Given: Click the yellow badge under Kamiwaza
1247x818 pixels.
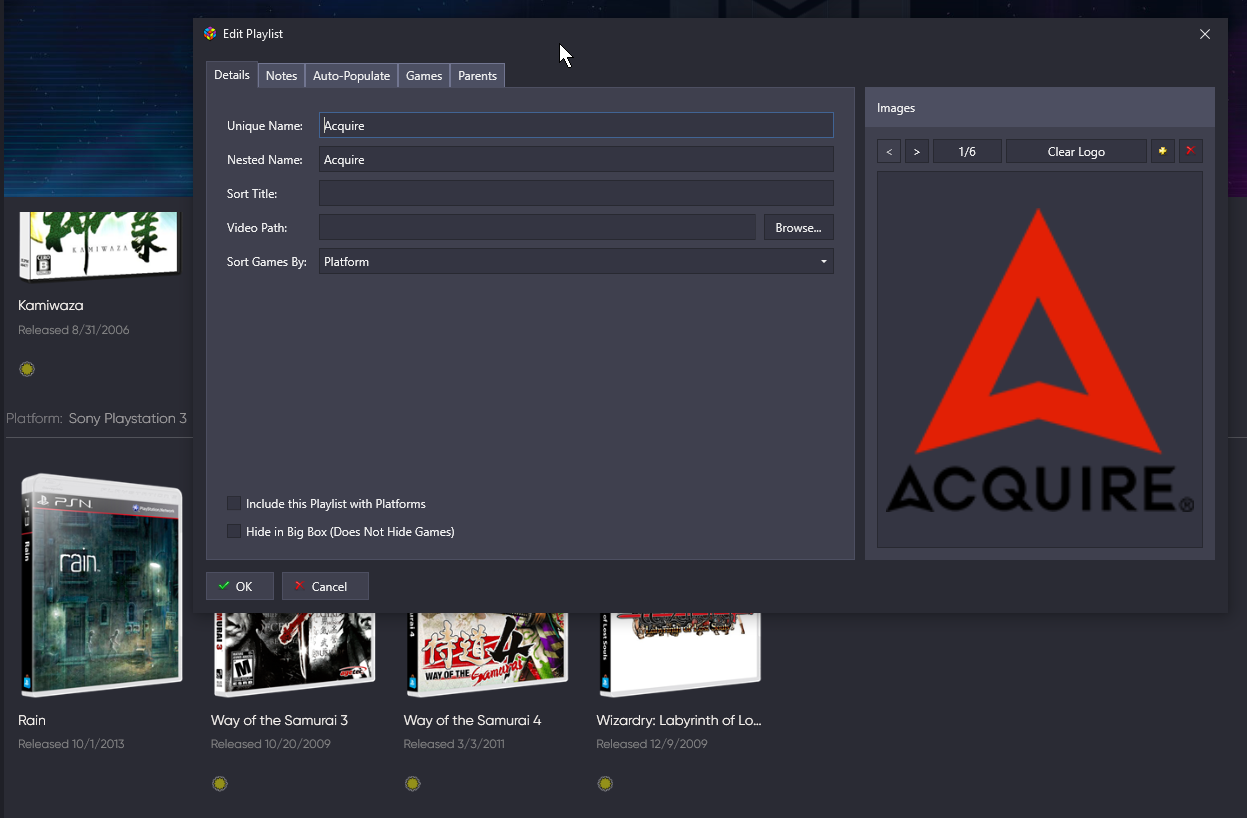Looking at the screenshot, I should point(27,369).
